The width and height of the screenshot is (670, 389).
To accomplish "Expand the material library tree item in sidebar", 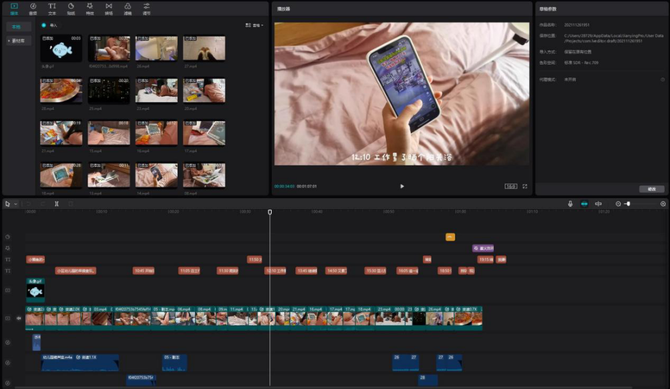I will [17, 41].
